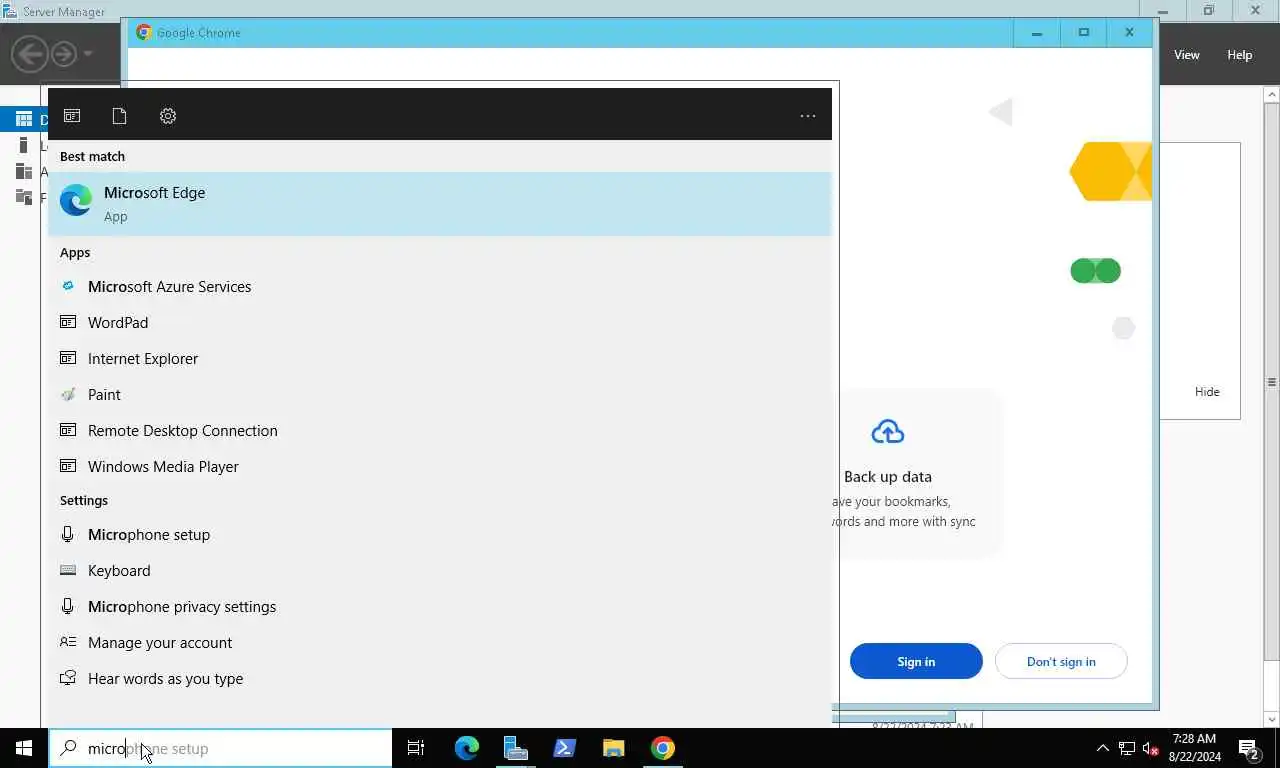Open the Help menu in Server Manager
The image size is (1280, 768).
[1240, 55]
